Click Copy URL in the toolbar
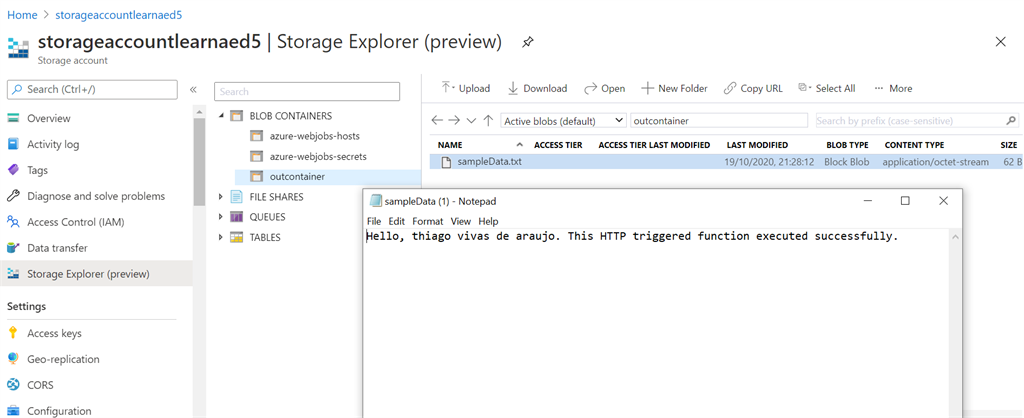The width and height of the screenshot is (1024, 418). [x=753, y=88]
